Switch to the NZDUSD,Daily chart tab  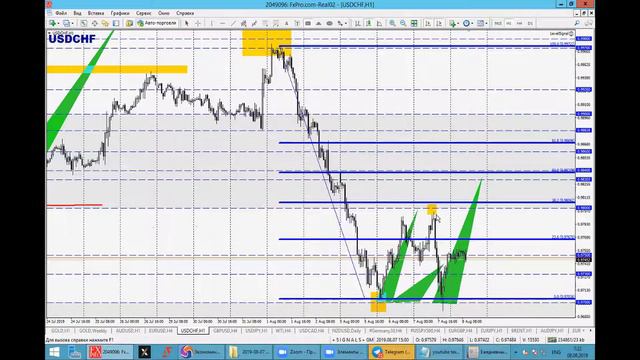pos(346,331)
